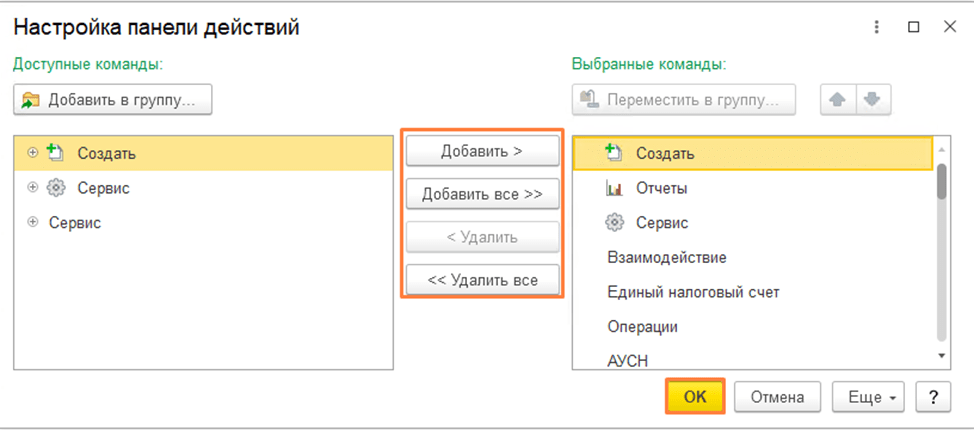Click the move down arrow icon

tap(873, 100)
